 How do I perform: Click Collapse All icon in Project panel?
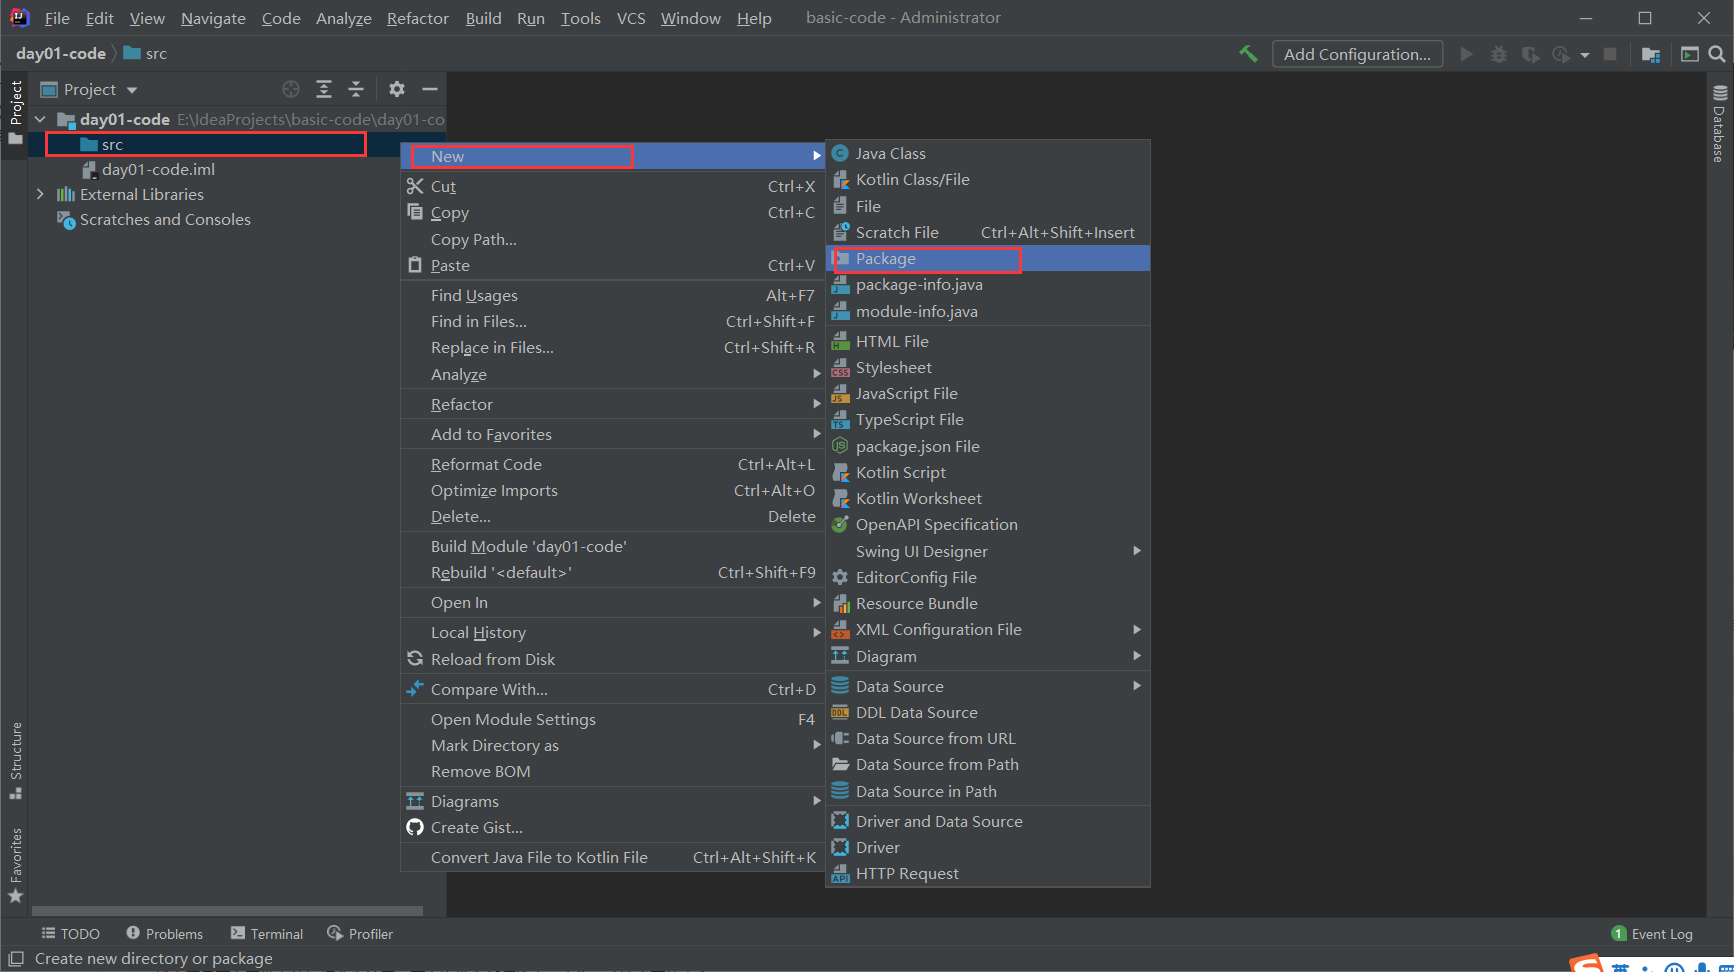click(x=356, y=89)
